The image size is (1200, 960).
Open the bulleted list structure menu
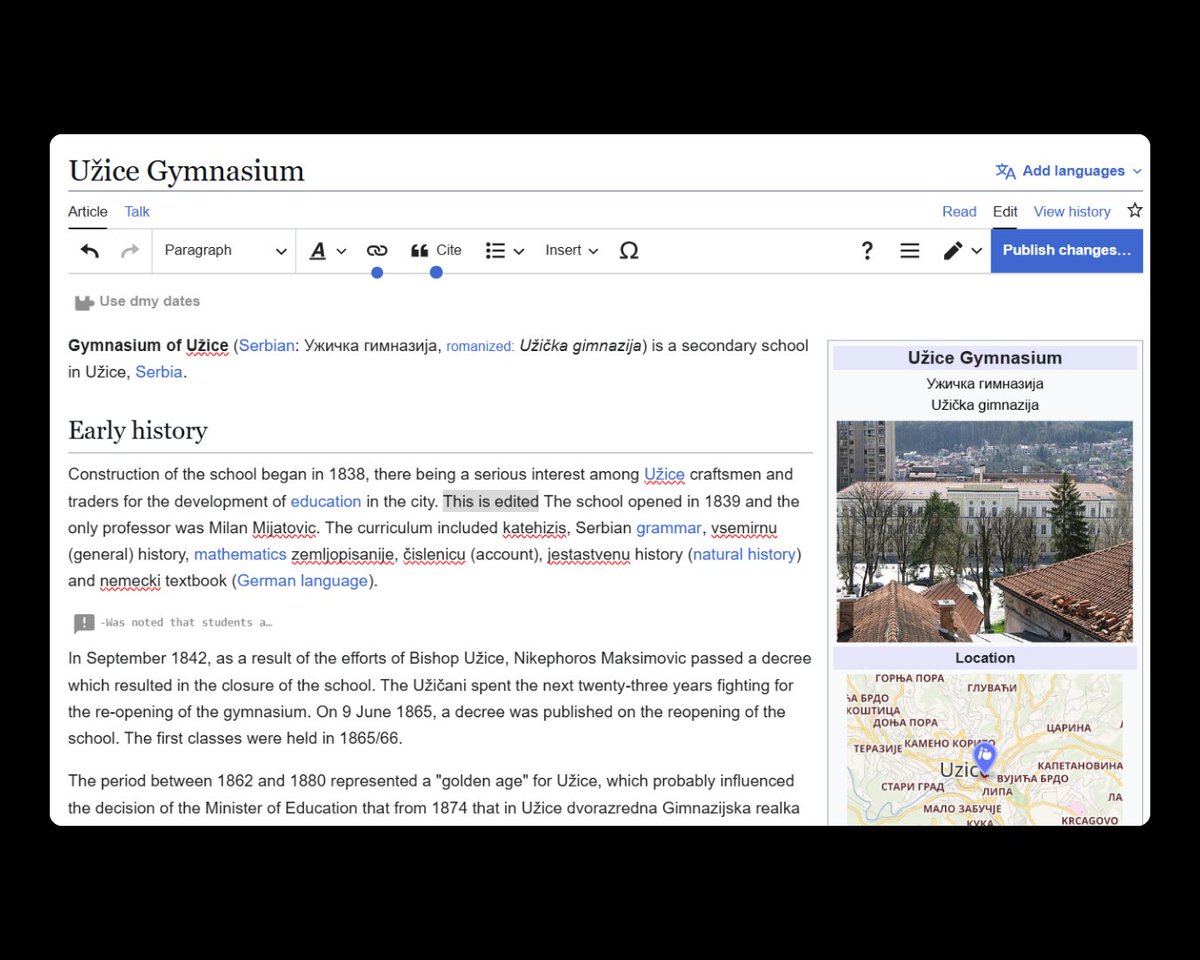pyautogui.click(x=505, y=251)
